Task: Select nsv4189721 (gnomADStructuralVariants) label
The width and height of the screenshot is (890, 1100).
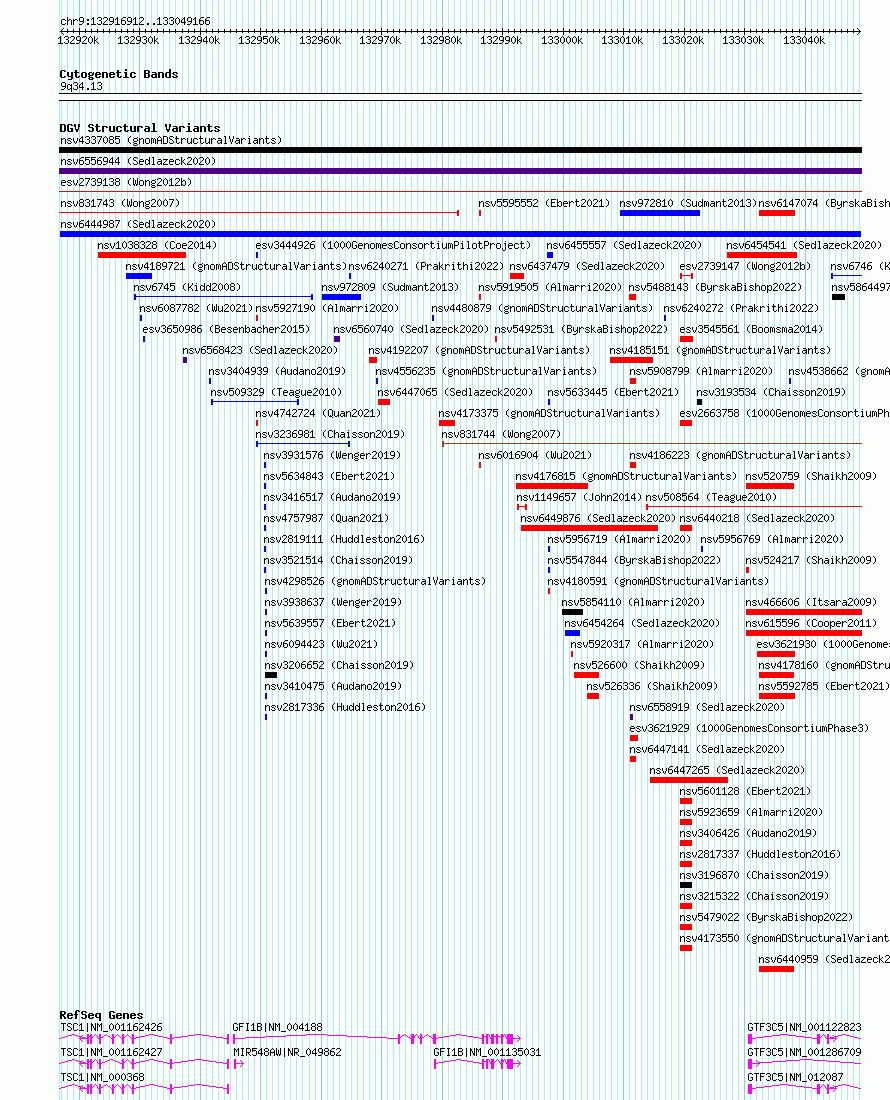Action: point(236,267)
